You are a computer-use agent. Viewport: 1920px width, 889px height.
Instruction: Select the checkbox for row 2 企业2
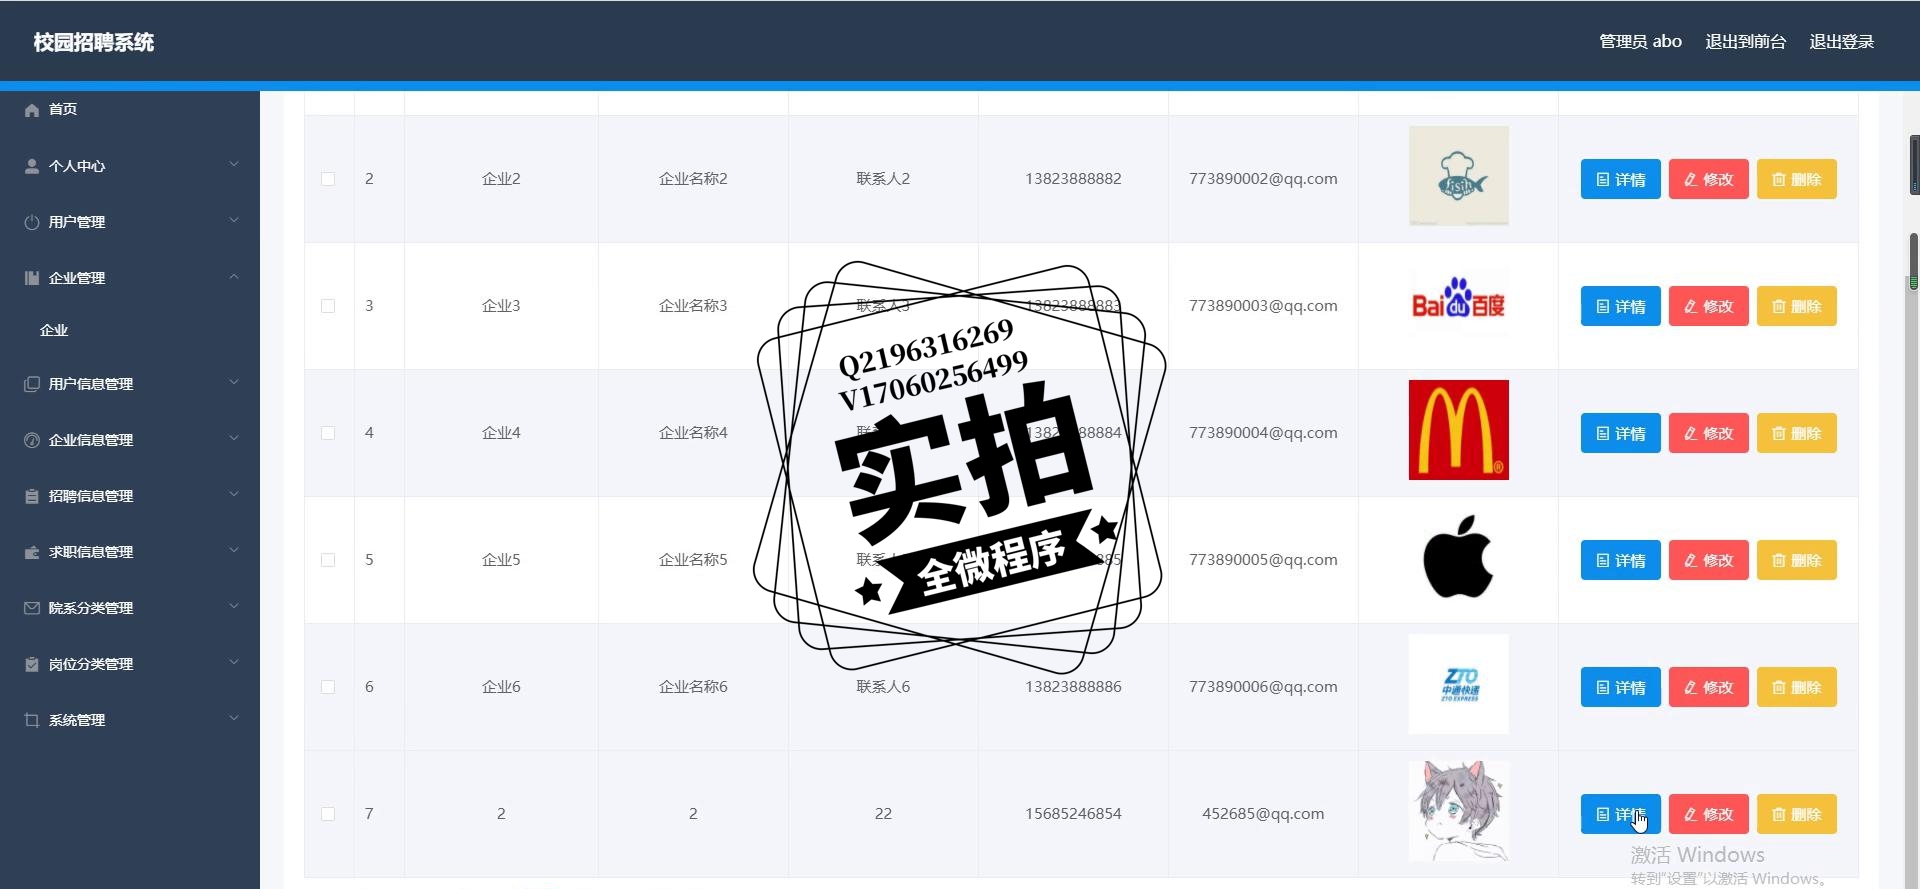328,179
